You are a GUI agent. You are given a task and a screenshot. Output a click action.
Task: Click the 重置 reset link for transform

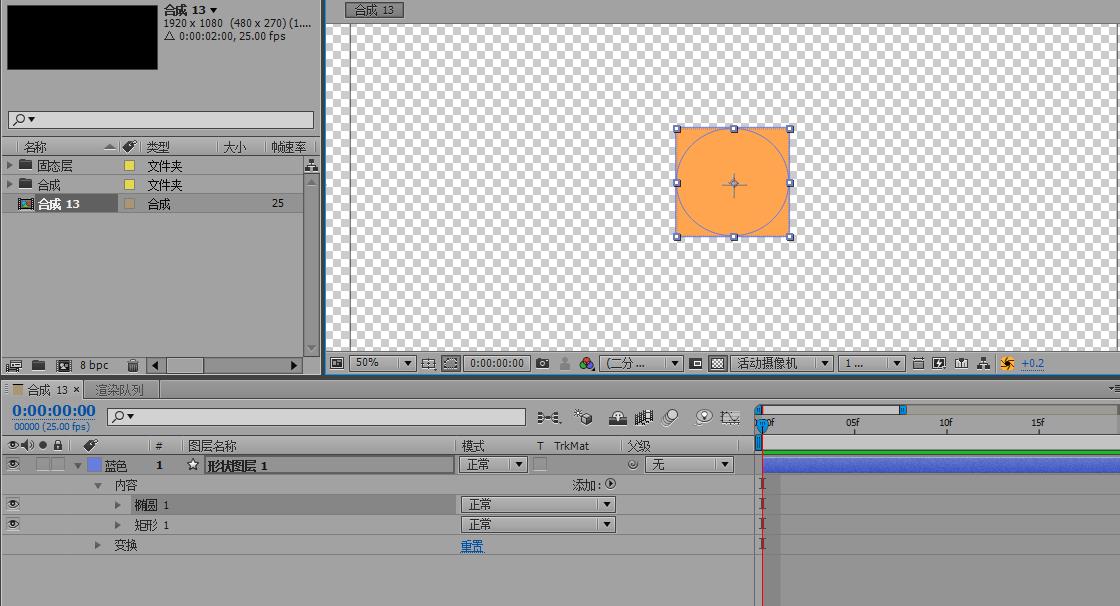click(x=472, y=546)
